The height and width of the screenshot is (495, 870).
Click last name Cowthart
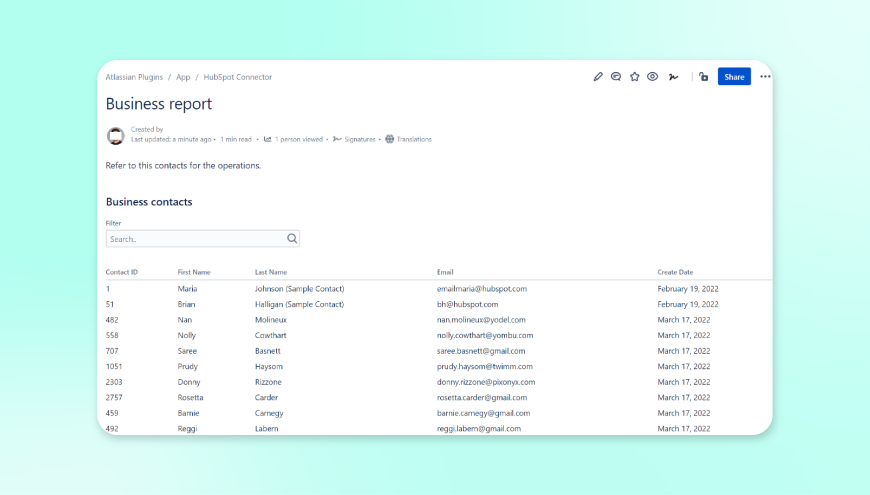pos(271,335)
